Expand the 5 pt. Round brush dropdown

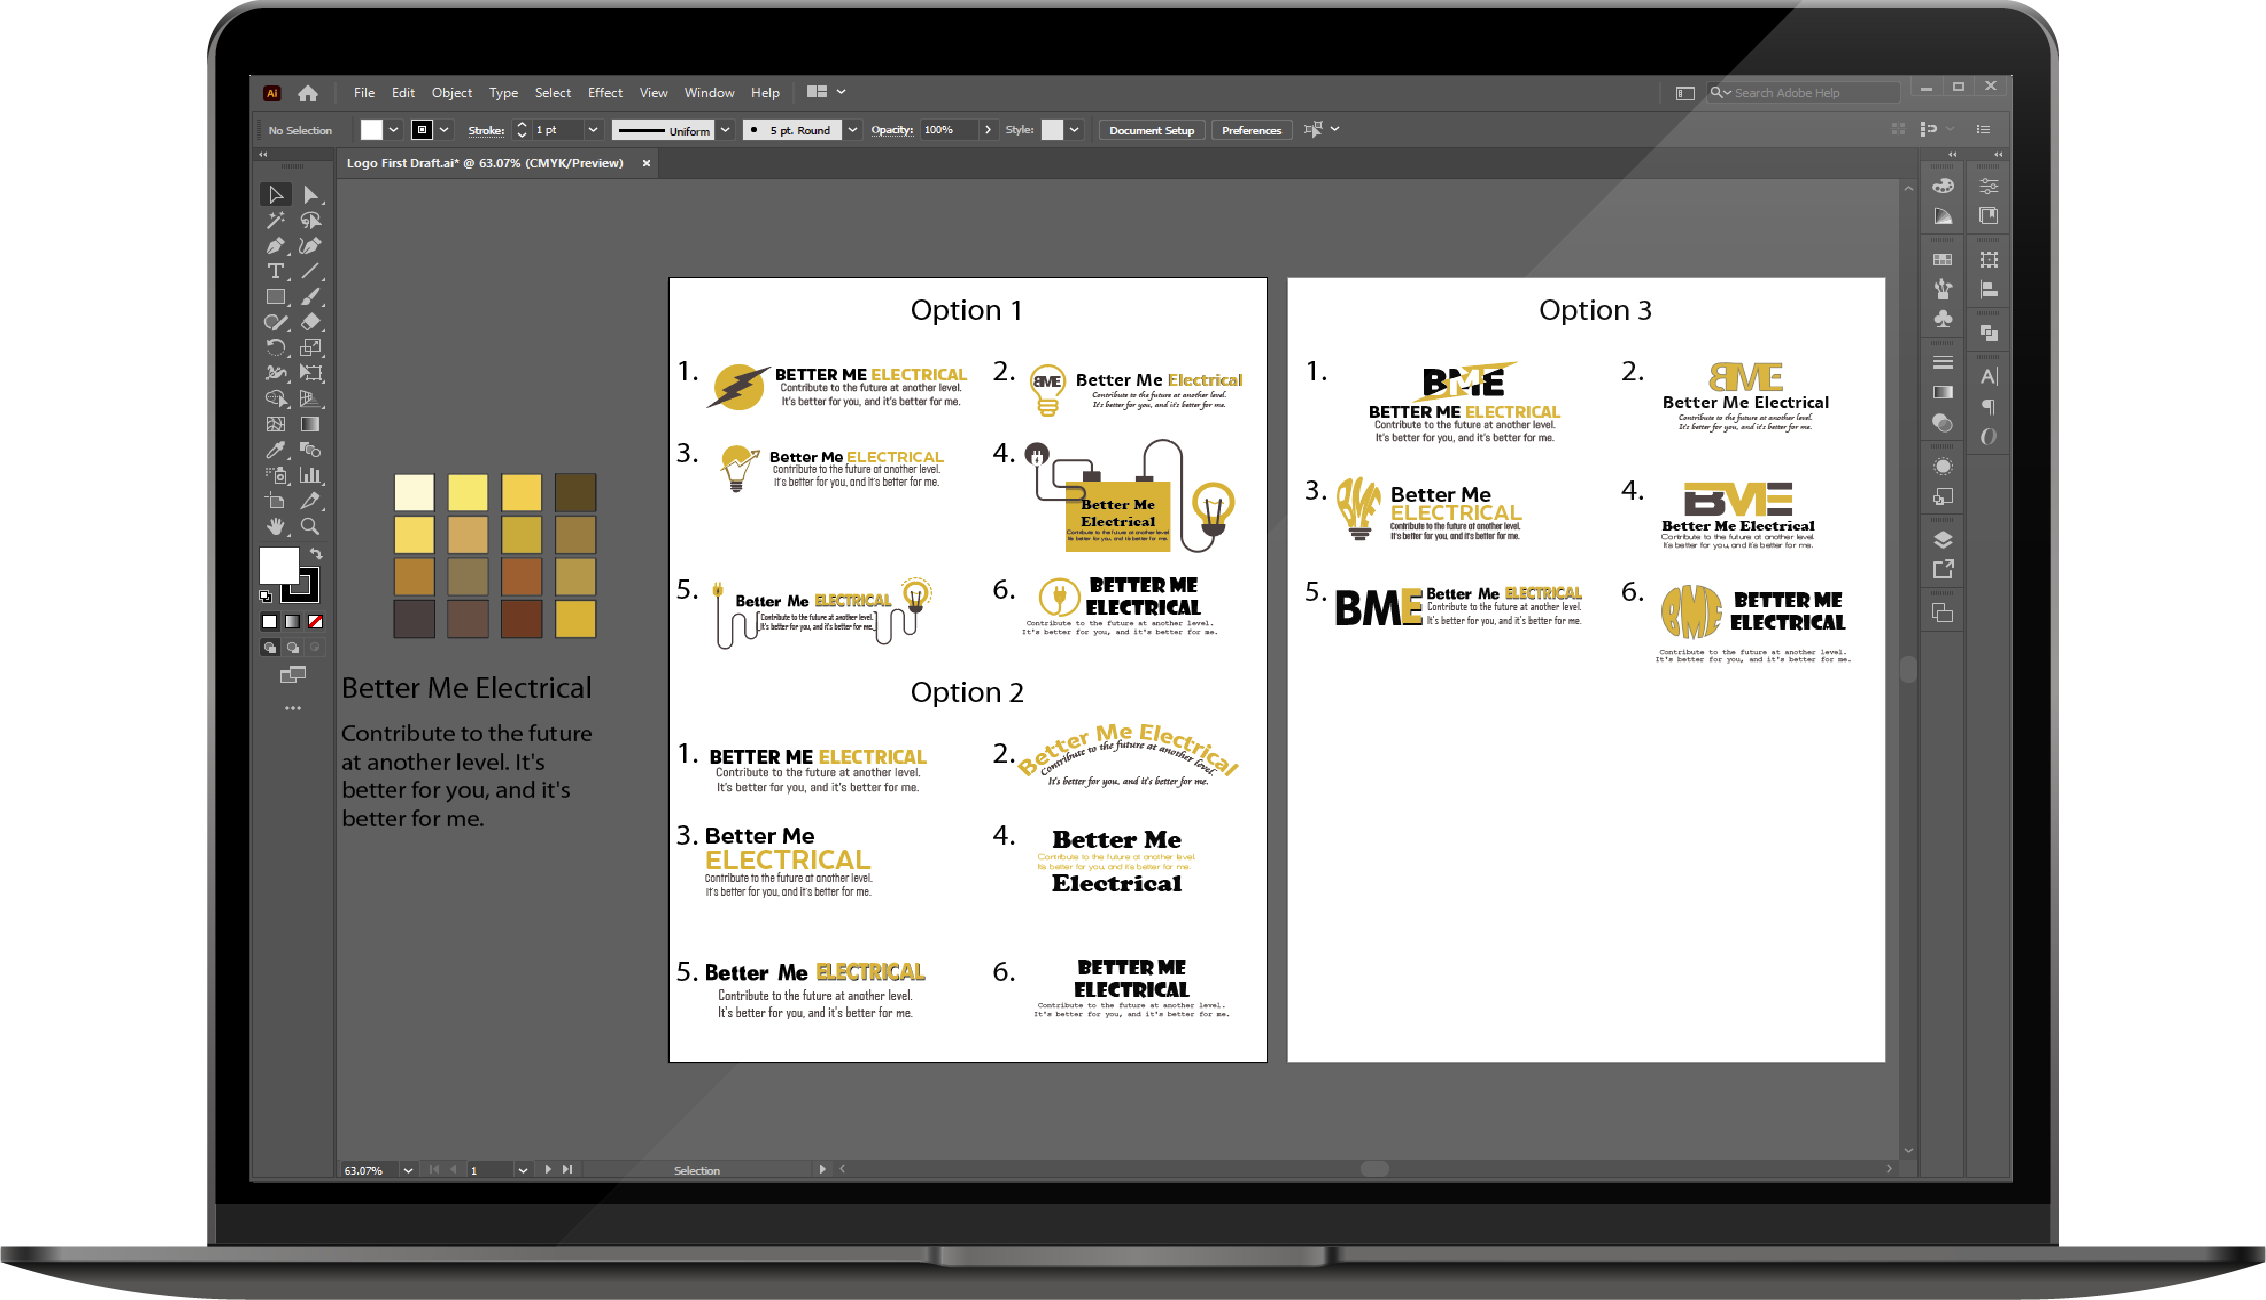[853, 130]
